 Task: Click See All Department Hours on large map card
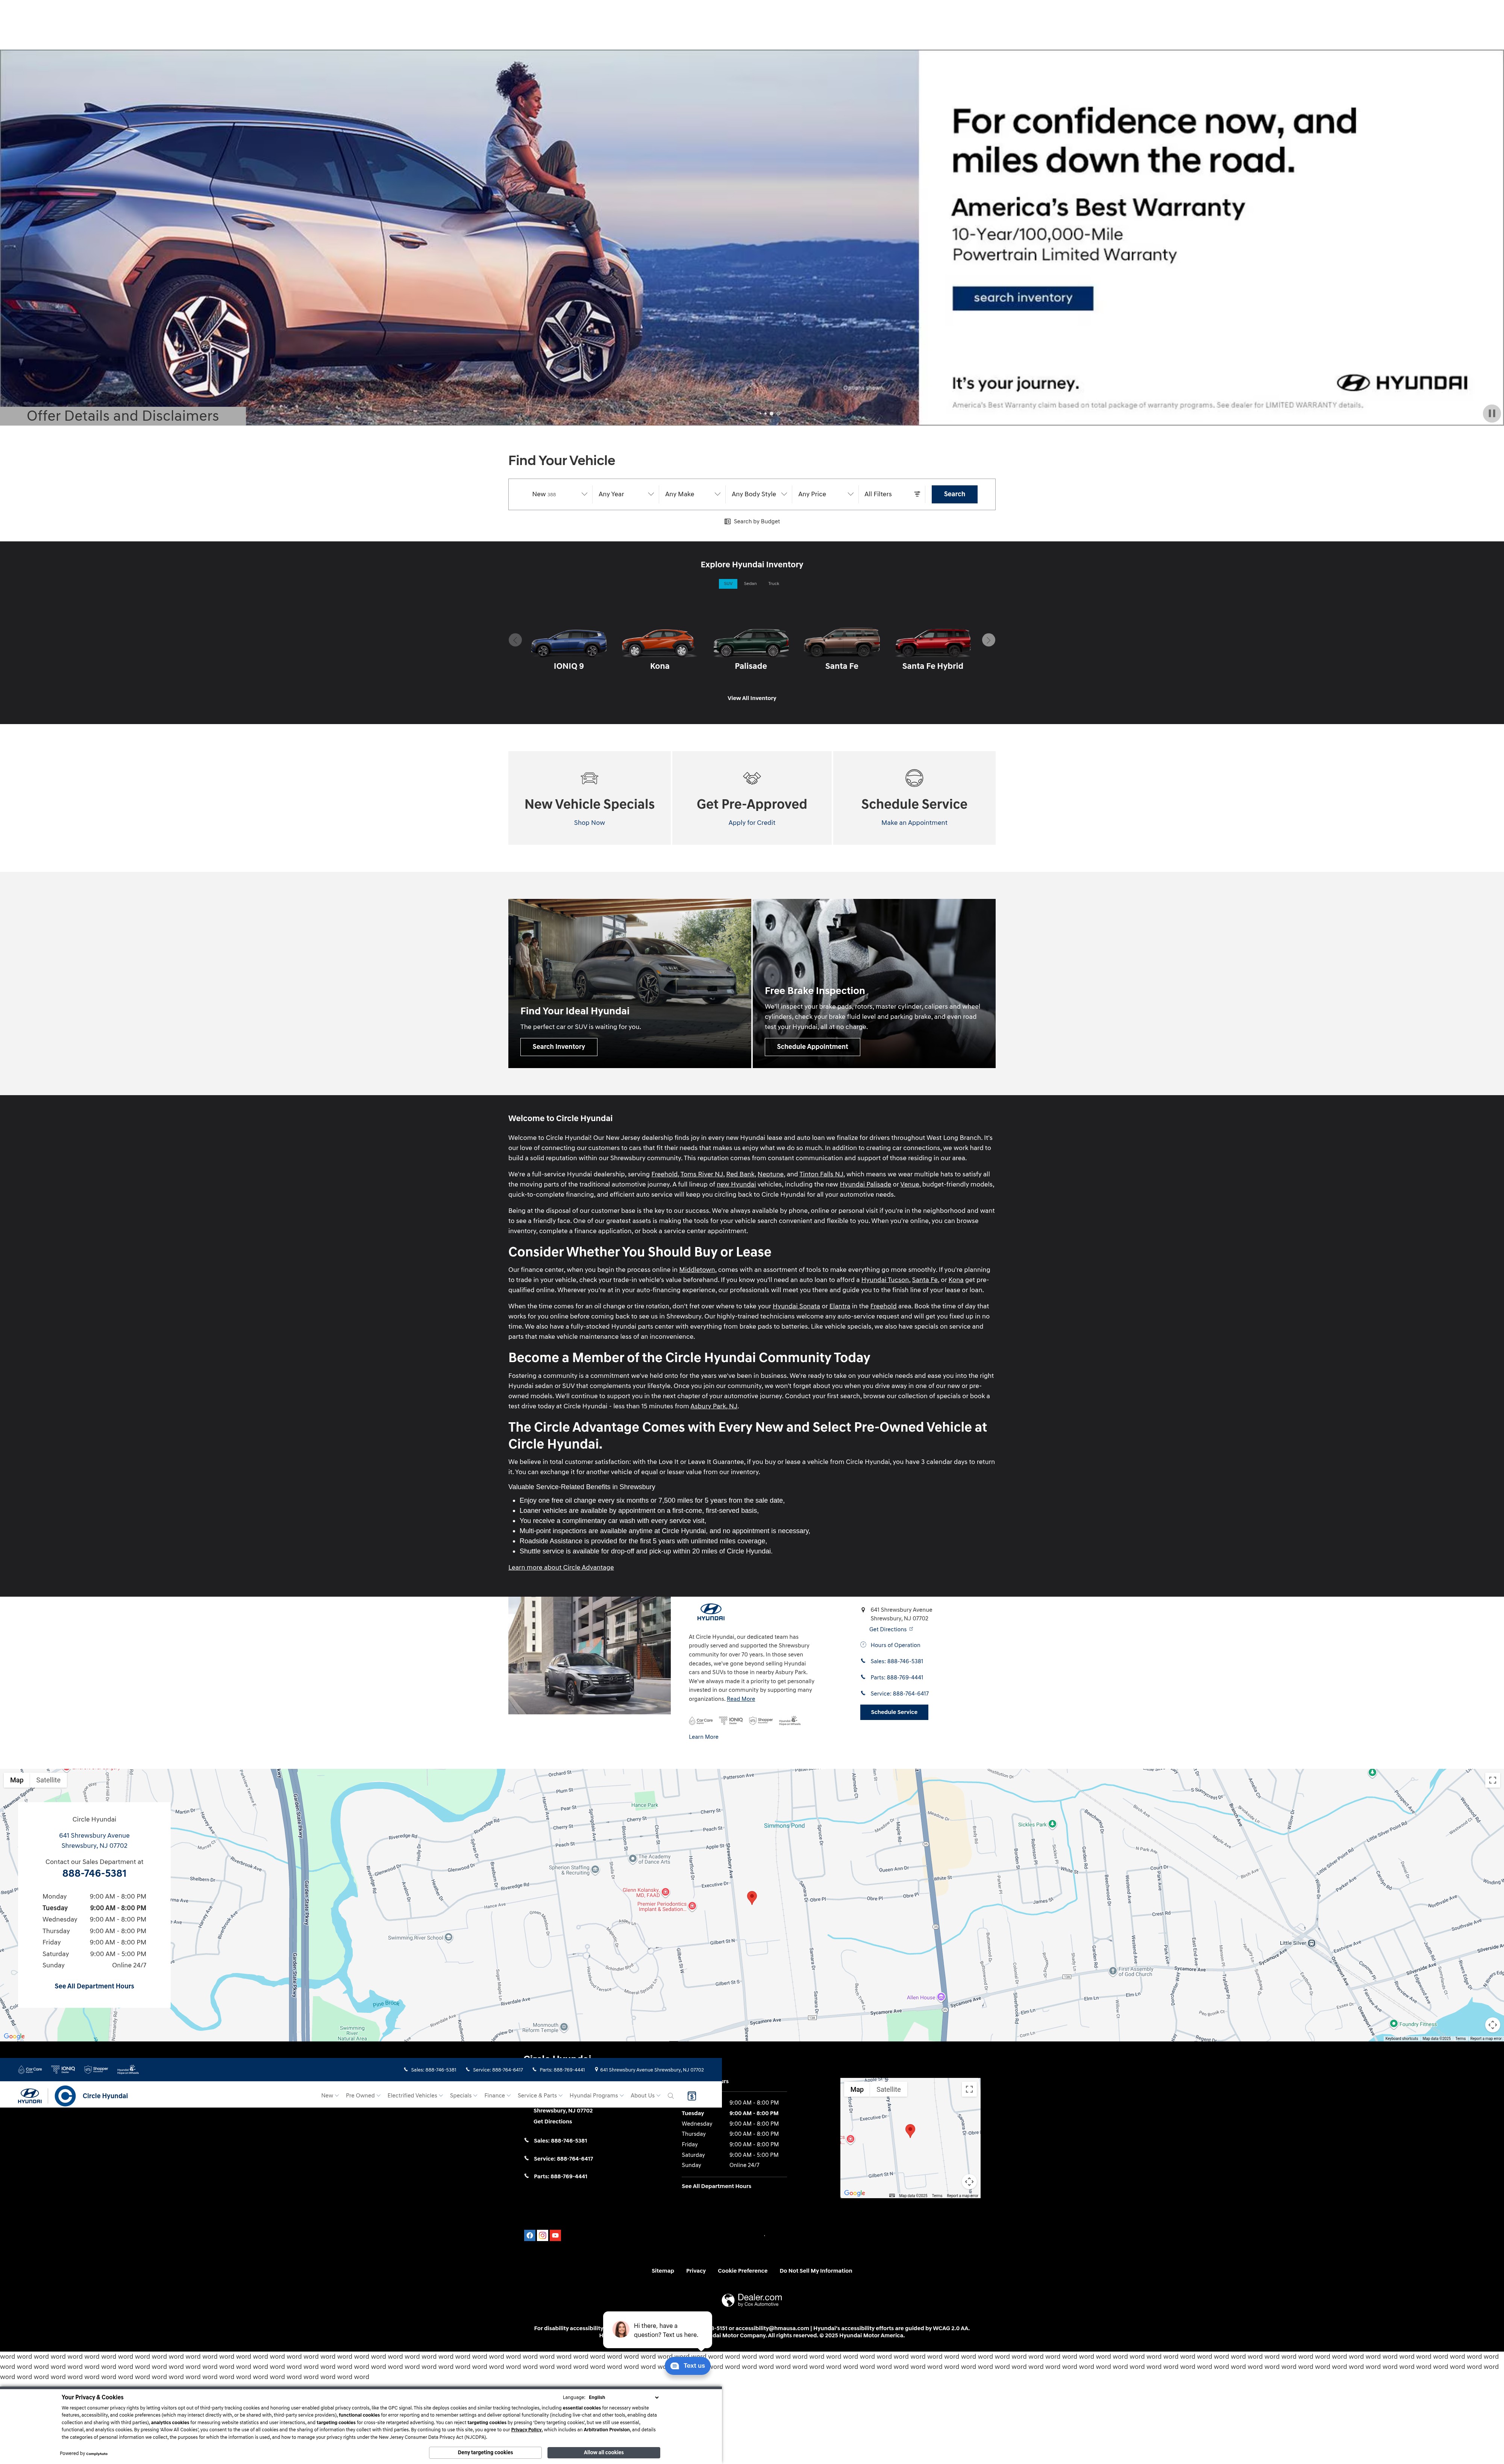[x=94, y=1986]
